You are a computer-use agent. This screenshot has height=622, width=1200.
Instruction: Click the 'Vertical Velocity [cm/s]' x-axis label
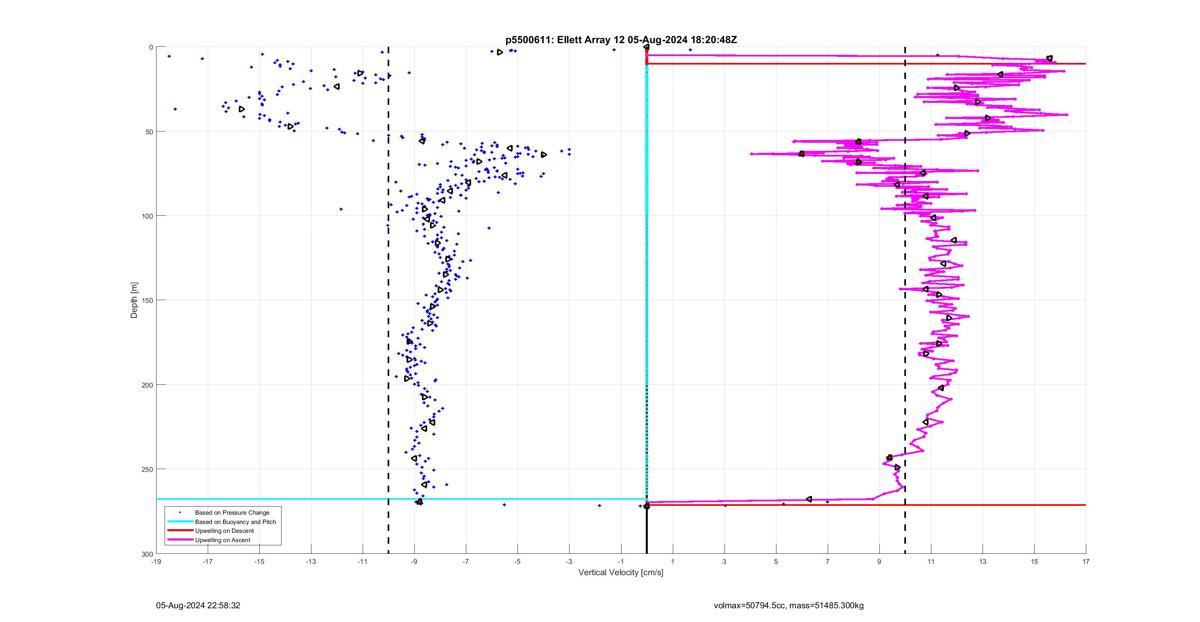[x=621, y=573]
